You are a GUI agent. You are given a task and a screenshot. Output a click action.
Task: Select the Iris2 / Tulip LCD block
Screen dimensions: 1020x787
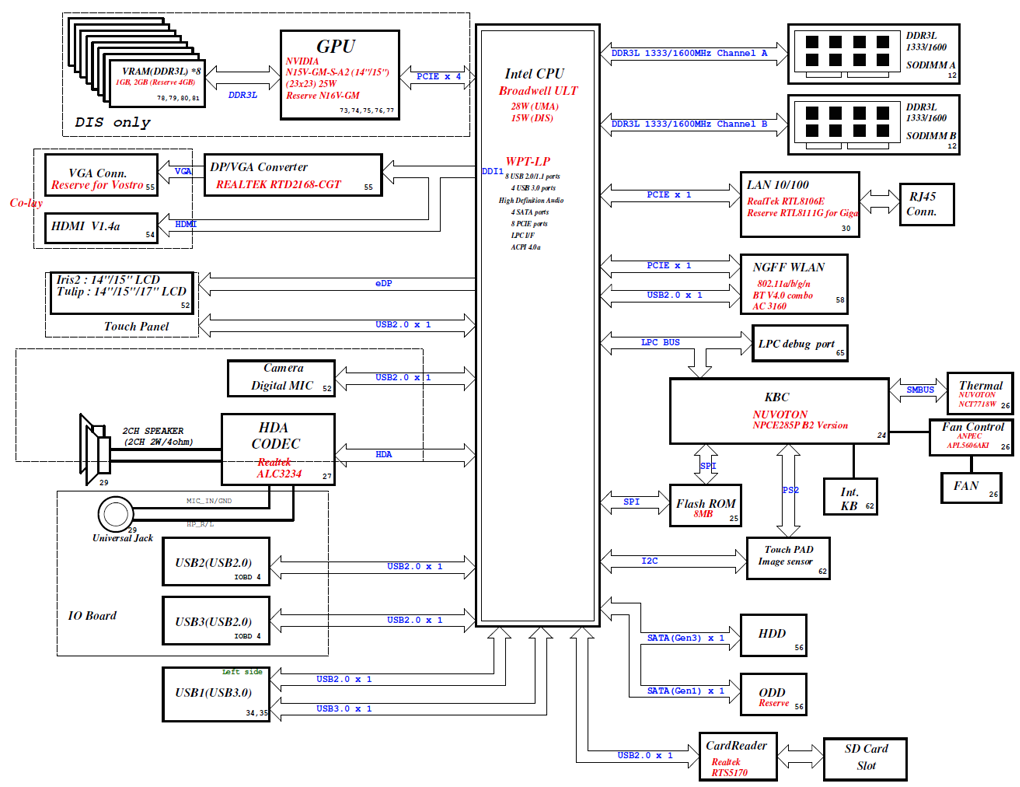point(122,293)
